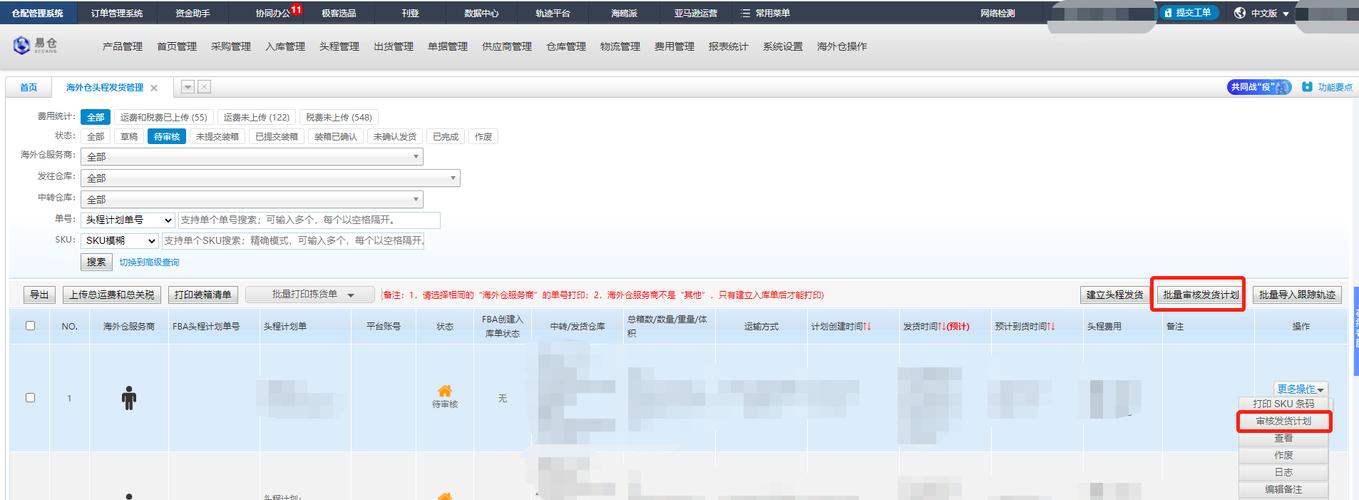Image resolution: width=1359 pixels, height=500 pixels.
Task: Click the globe language icon
Action: (1240, 13)
